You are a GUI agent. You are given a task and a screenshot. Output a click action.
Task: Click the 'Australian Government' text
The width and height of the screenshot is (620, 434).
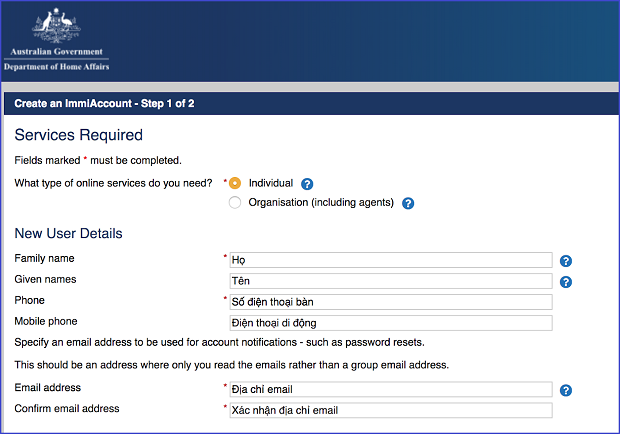click(57, 52)
